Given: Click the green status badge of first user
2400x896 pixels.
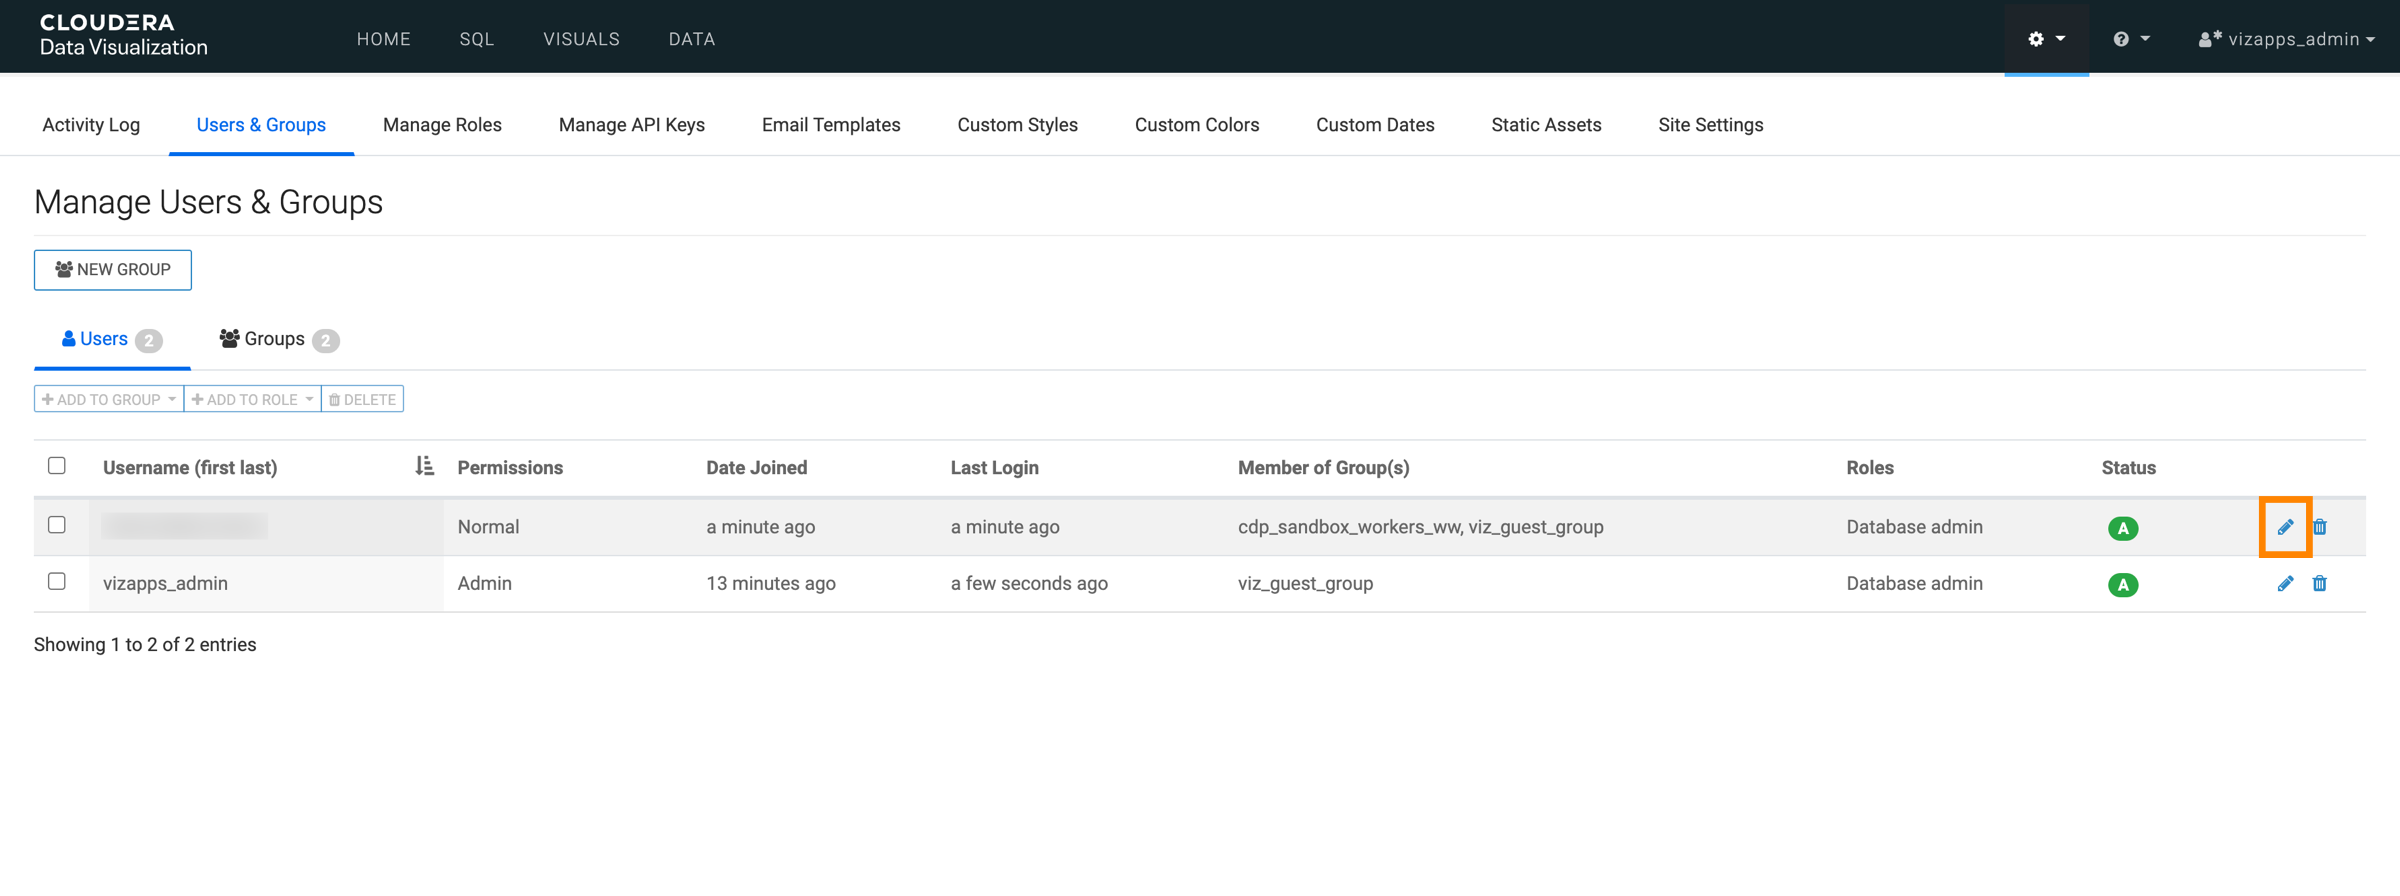Looking at the screenshot, I should point(2122,528).
